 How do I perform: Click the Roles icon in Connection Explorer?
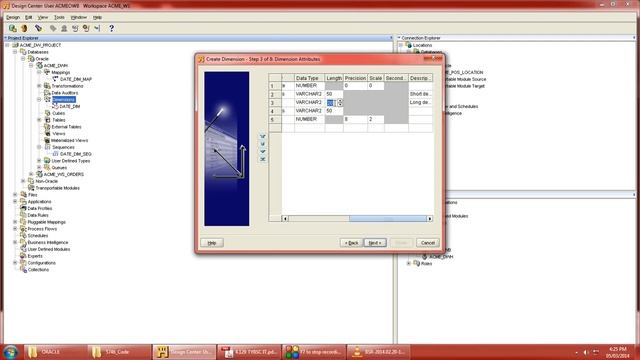(x=417, y=263)
